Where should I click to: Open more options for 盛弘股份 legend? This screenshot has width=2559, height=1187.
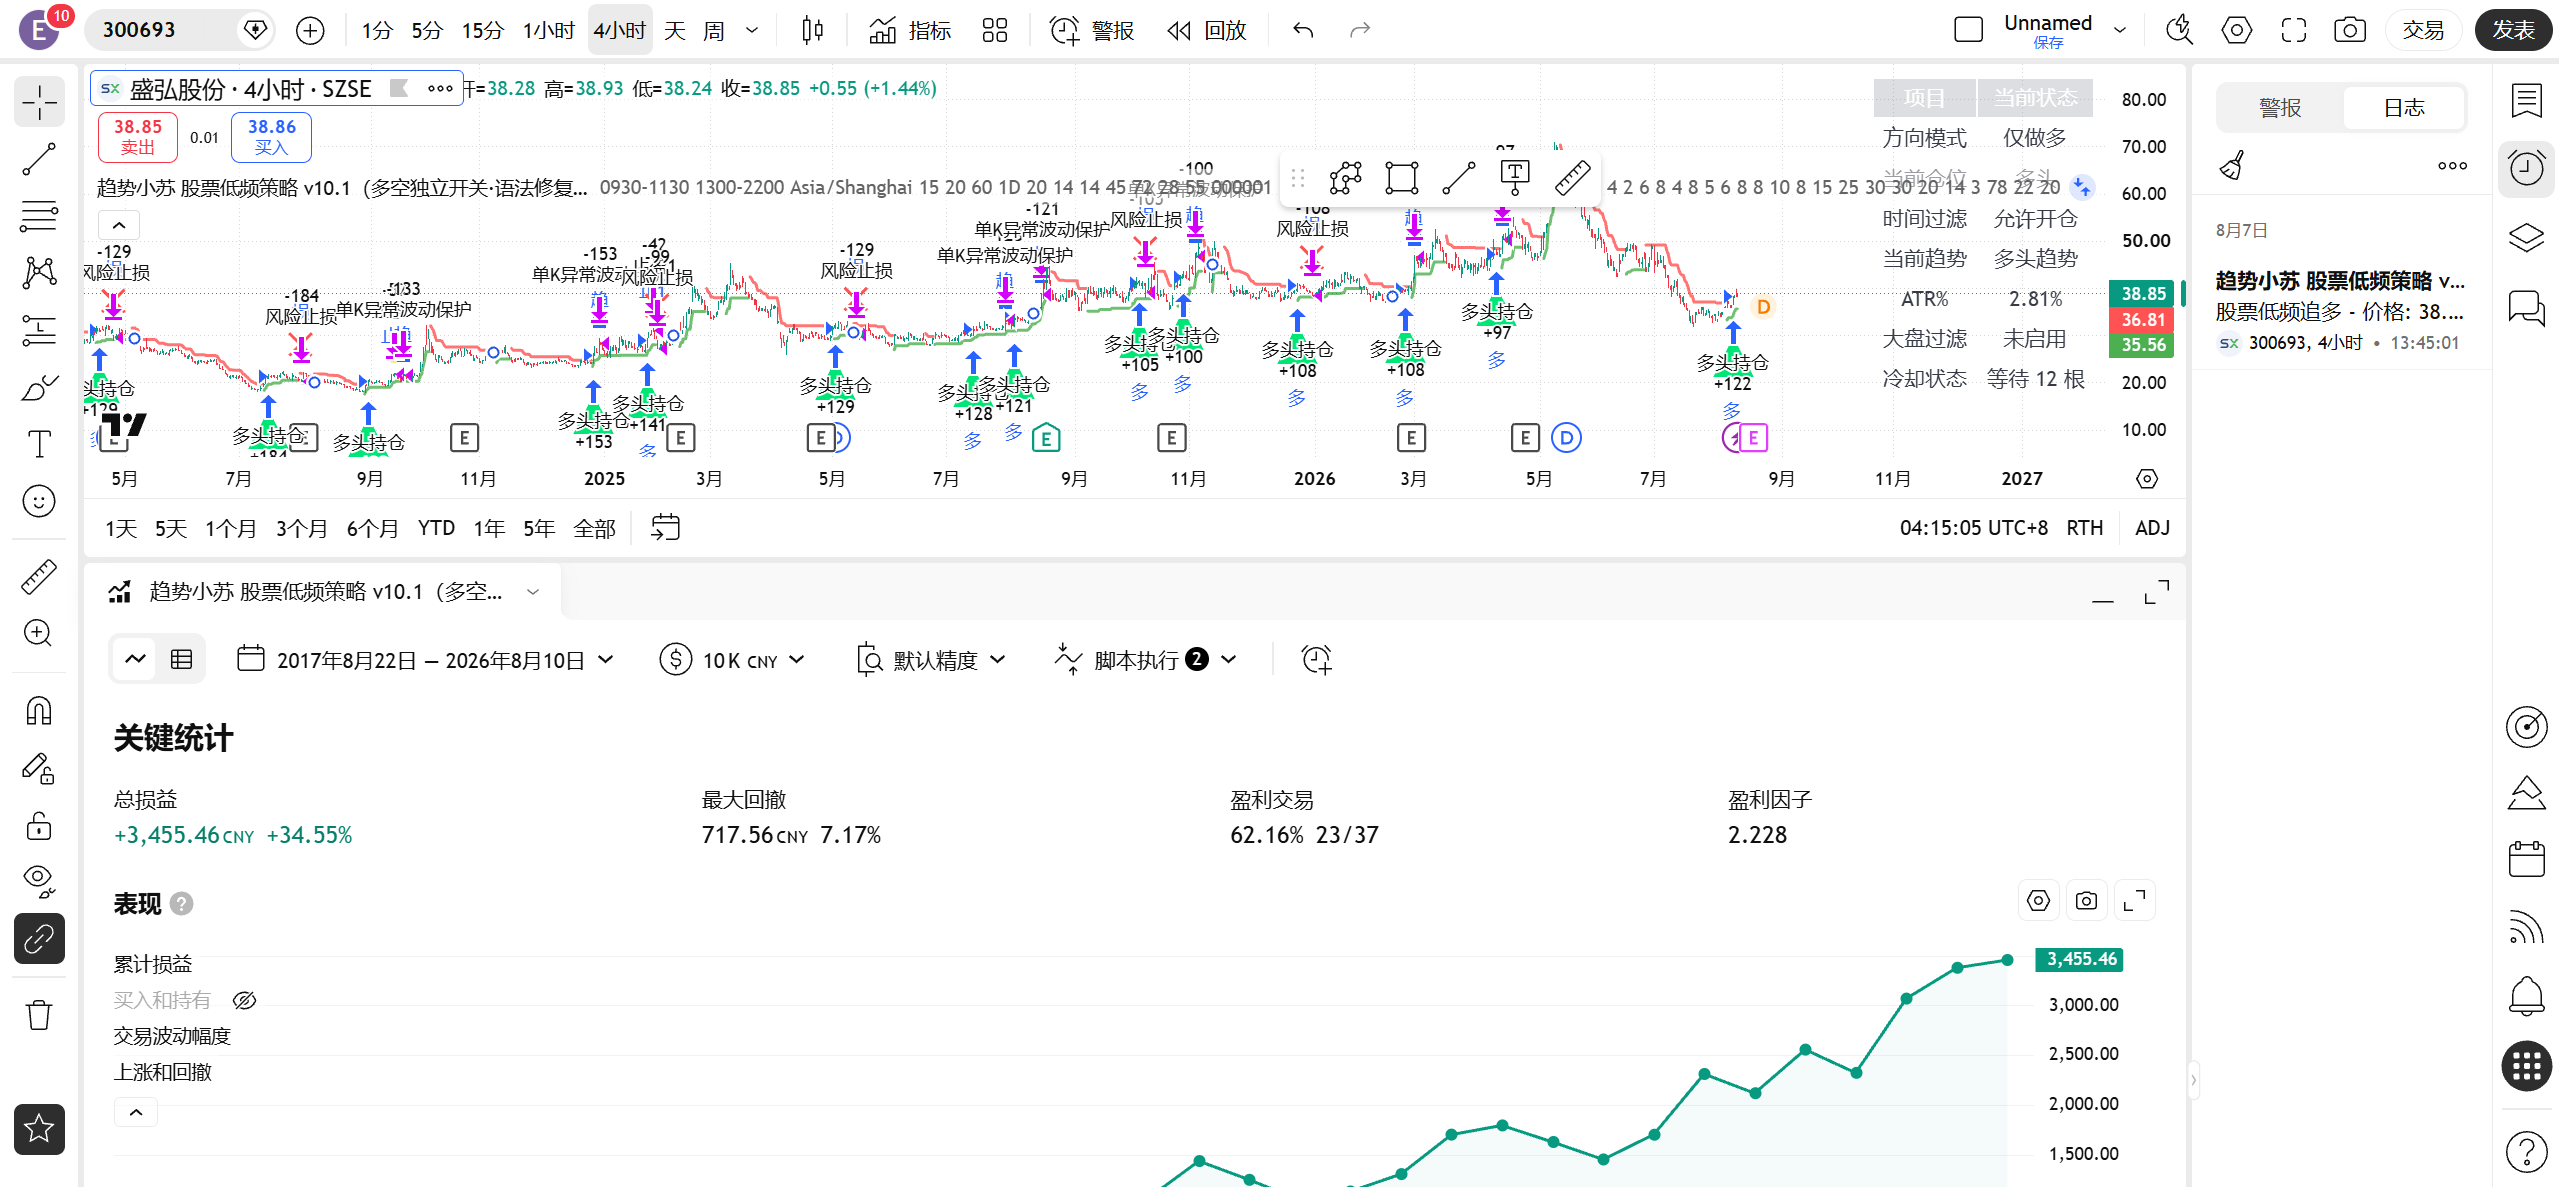440,89
